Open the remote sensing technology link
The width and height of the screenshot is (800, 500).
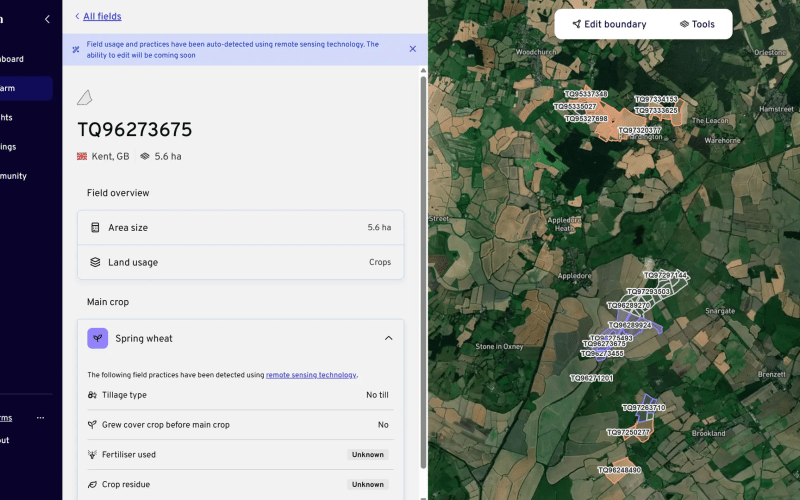pyautogui.click(x=311, y=375)
